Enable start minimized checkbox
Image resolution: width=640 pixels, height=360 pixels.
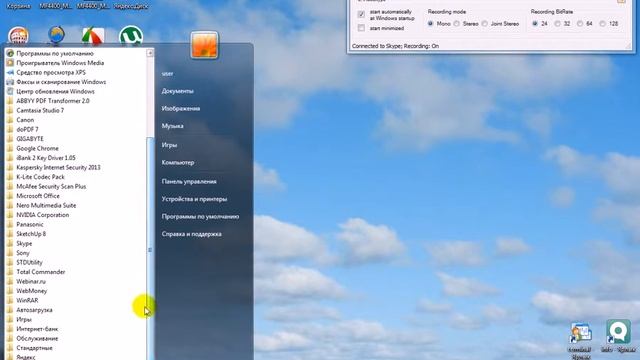[x=361, y=28]
